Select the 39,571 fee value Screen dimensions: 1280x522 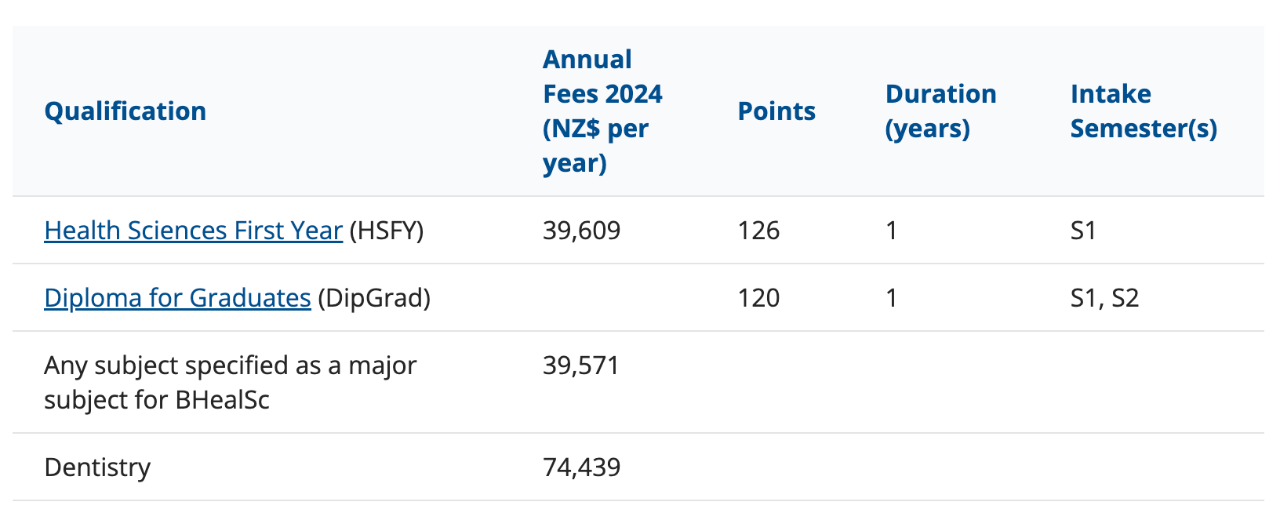tap(582, 366)
